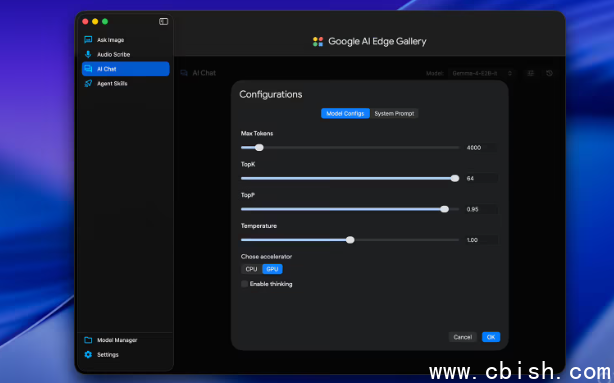Screen dimensions: 614x383
Task: Click the TopK value field showing 64
Action: (481, 178)
